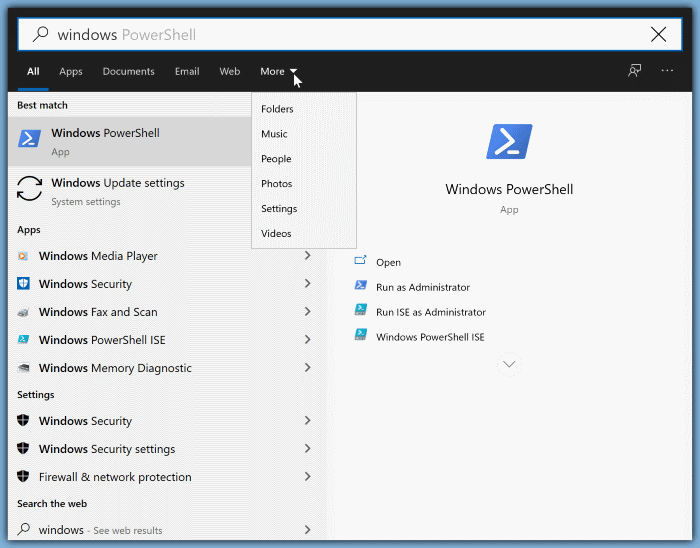Viewport: 700px width, 548px height.
Task: Click web search magnifier icon beside windows
Action: point(24,529)
